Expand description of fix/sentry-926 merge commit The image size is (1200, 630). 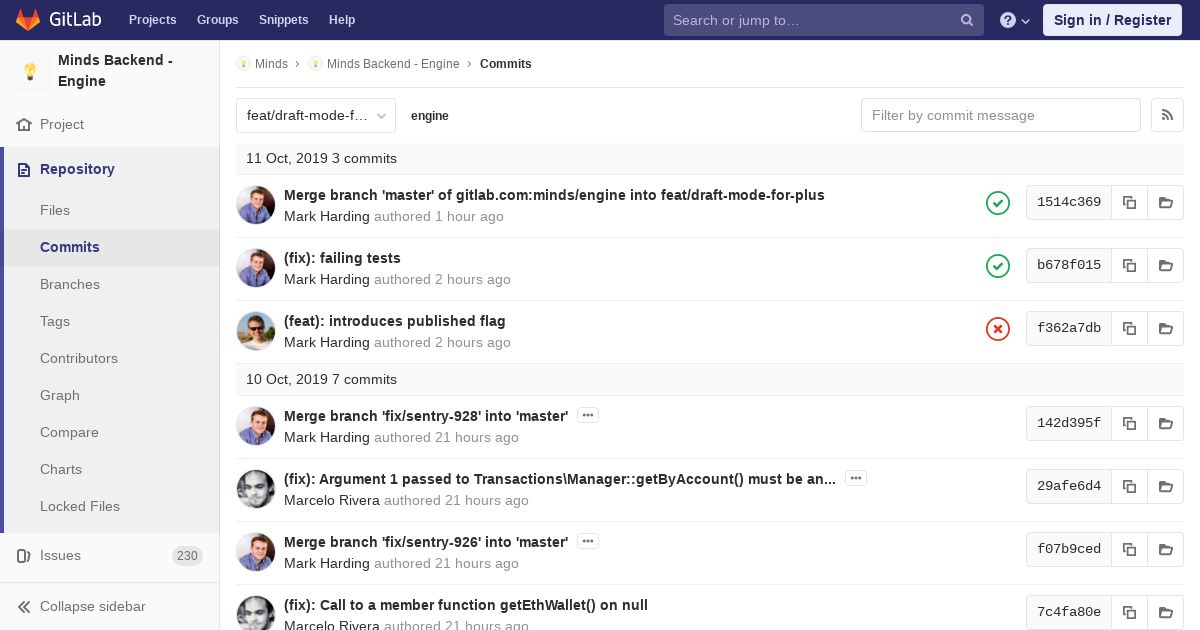click(x=588, y=541)
